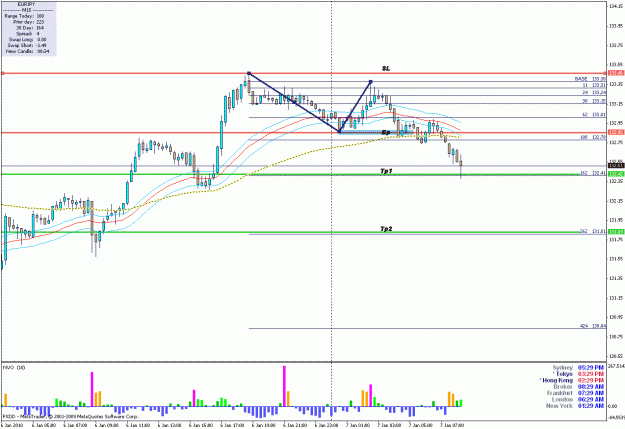The height and width of the screenshot is (429, 625).
Task: Click the BASE Fibonacci level label
Action: click(x=590, y=79)
